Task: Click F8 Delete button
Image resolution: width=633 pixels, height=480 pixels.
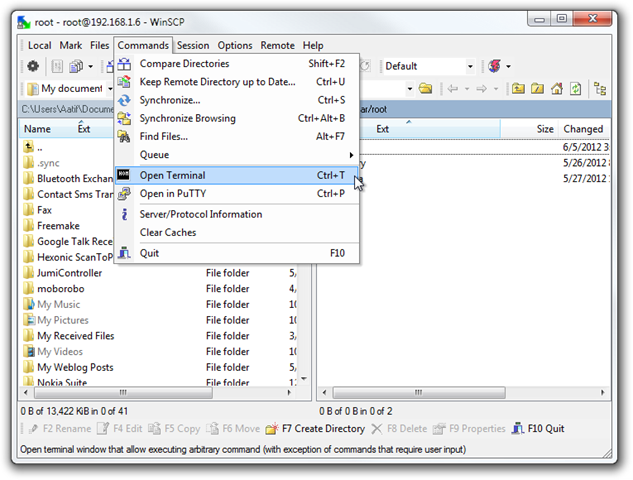Action: (x=399, y=429)
